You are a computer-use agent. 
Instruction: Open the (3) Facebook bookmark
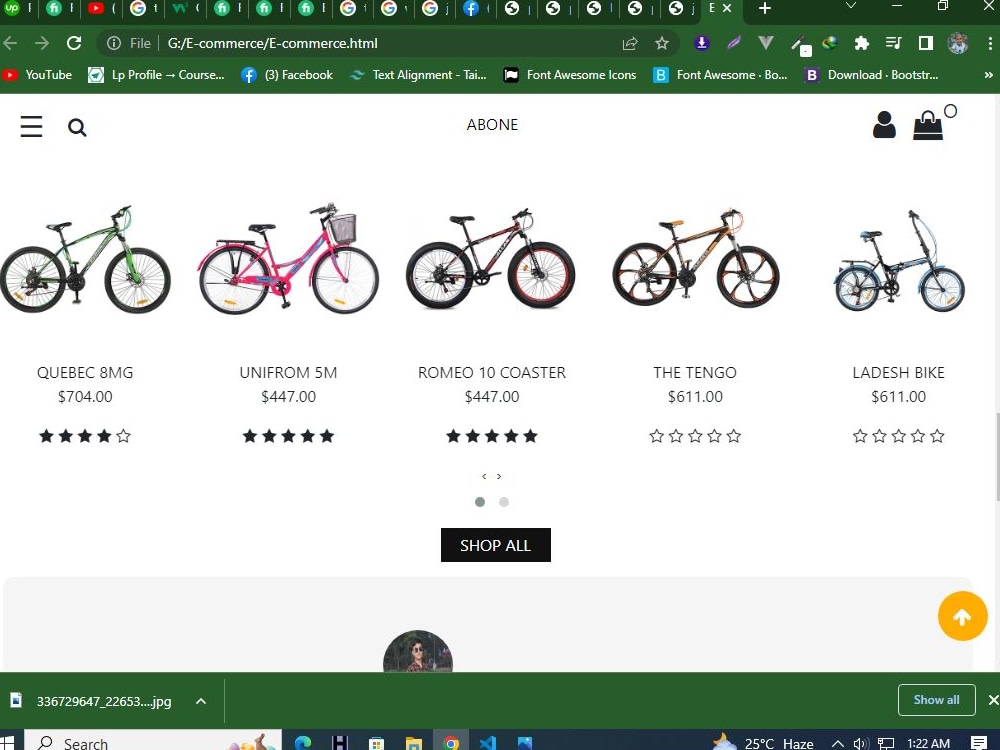[287, 75]
